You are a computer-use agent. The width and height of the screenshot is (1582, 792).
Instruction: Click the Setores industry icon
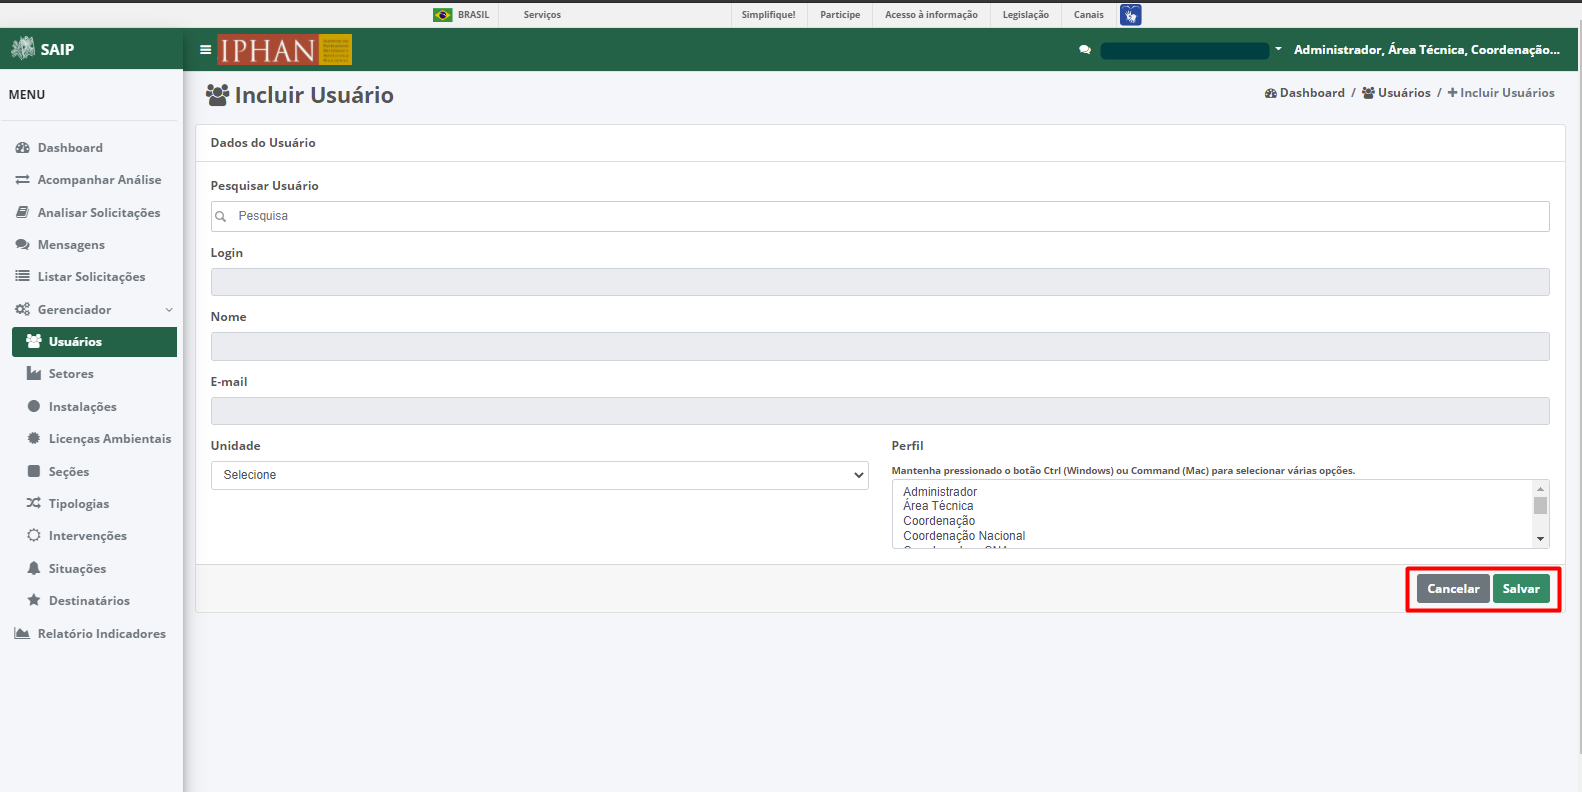click(34, 374)
